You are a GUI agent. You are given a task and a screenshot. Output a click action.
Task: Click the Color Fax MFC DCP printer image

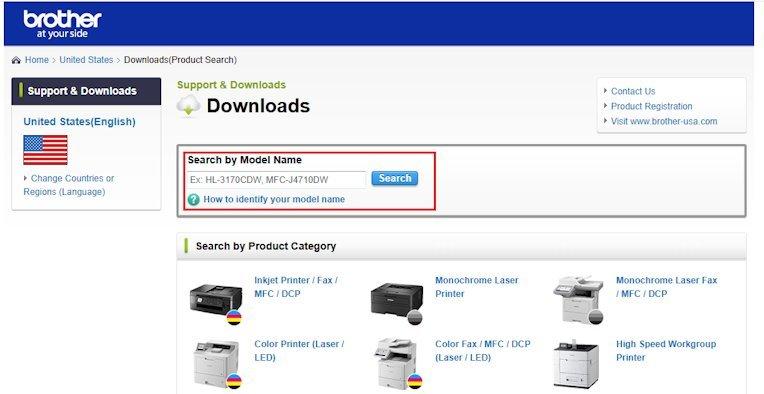398,364
